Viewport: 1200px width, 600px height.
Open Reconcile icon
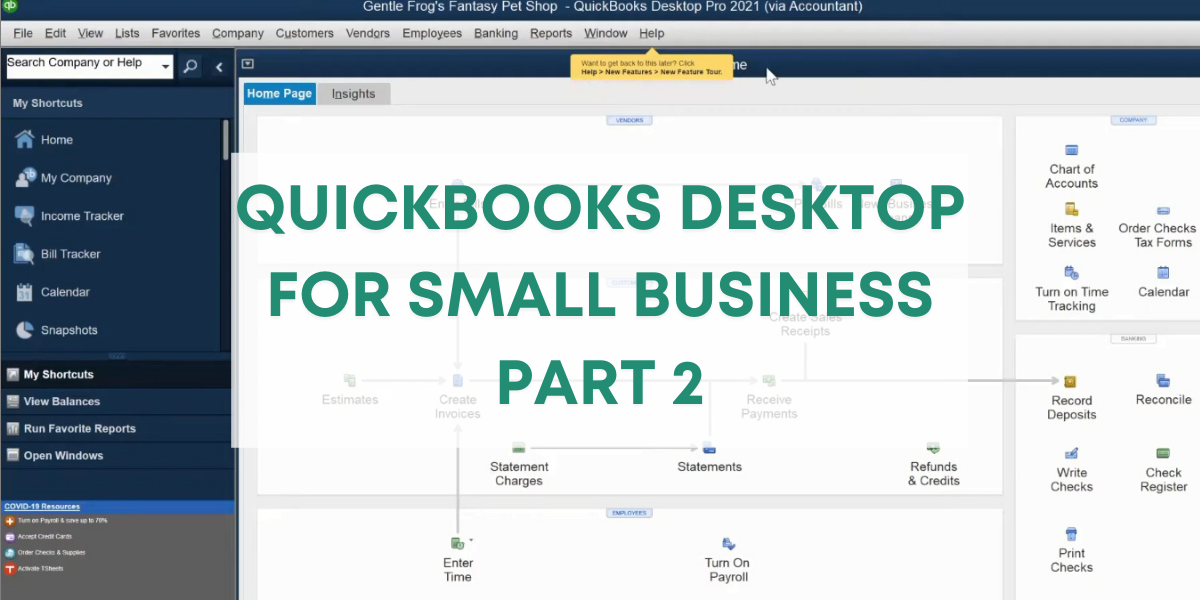pos(1163,381)
